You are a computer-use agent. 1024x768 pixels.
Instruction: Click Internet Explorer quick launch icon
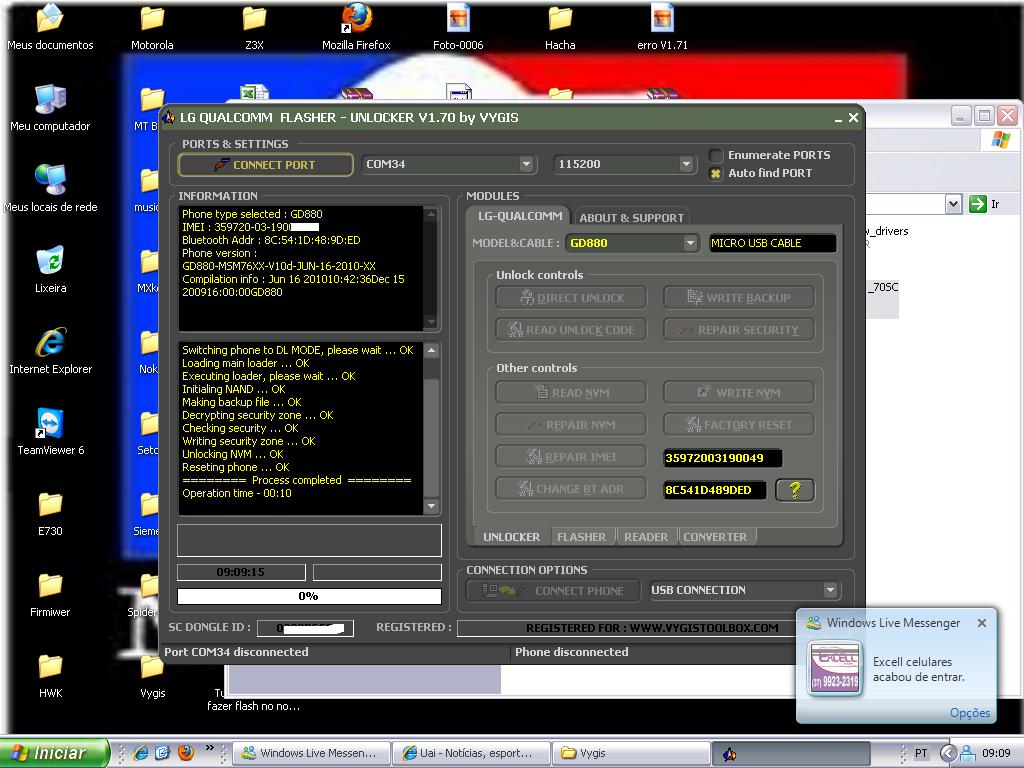click(x=140, y=753)
